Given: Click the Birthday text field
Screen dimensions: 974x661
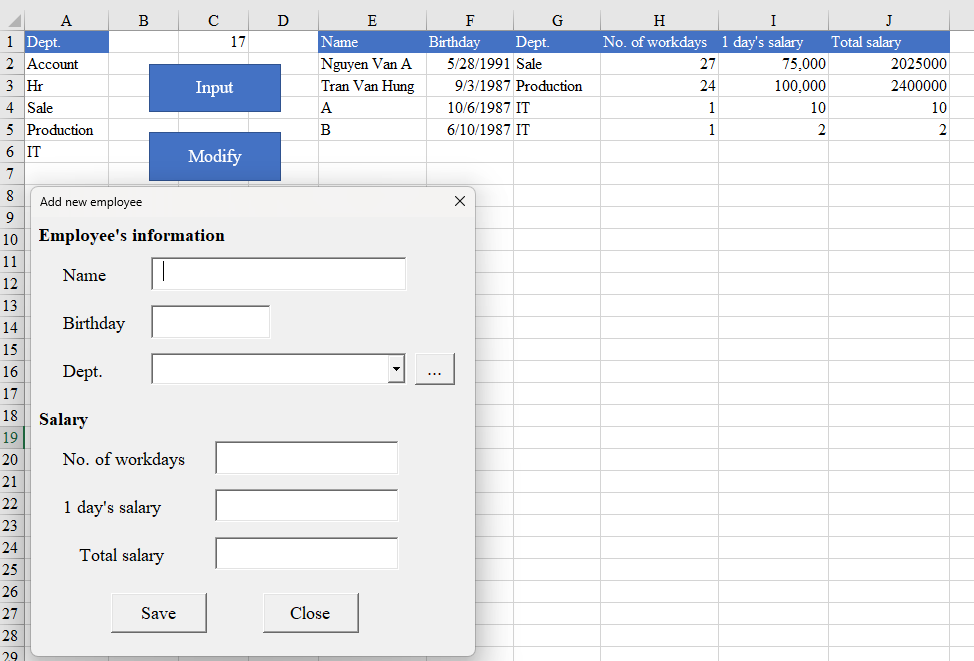Looking at the screenshot, I should tap(211, 322).
